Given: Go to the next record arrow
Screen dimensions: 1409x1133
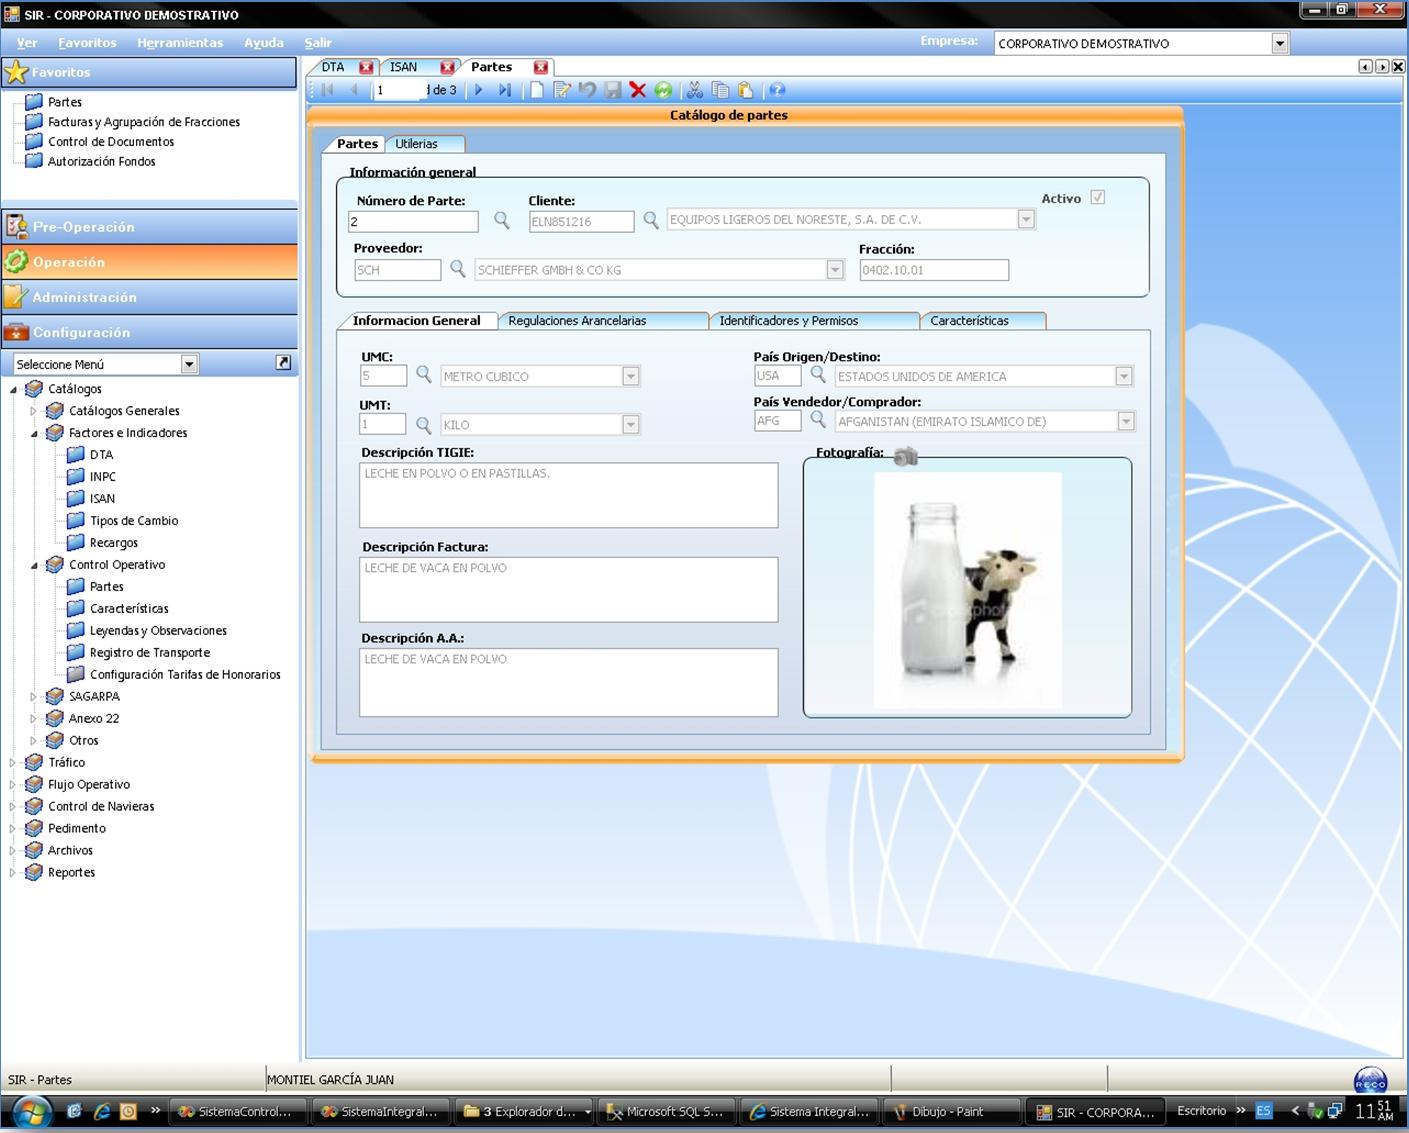Looking at the screenshot, I should pyautogui.click(x=479, y=90).
